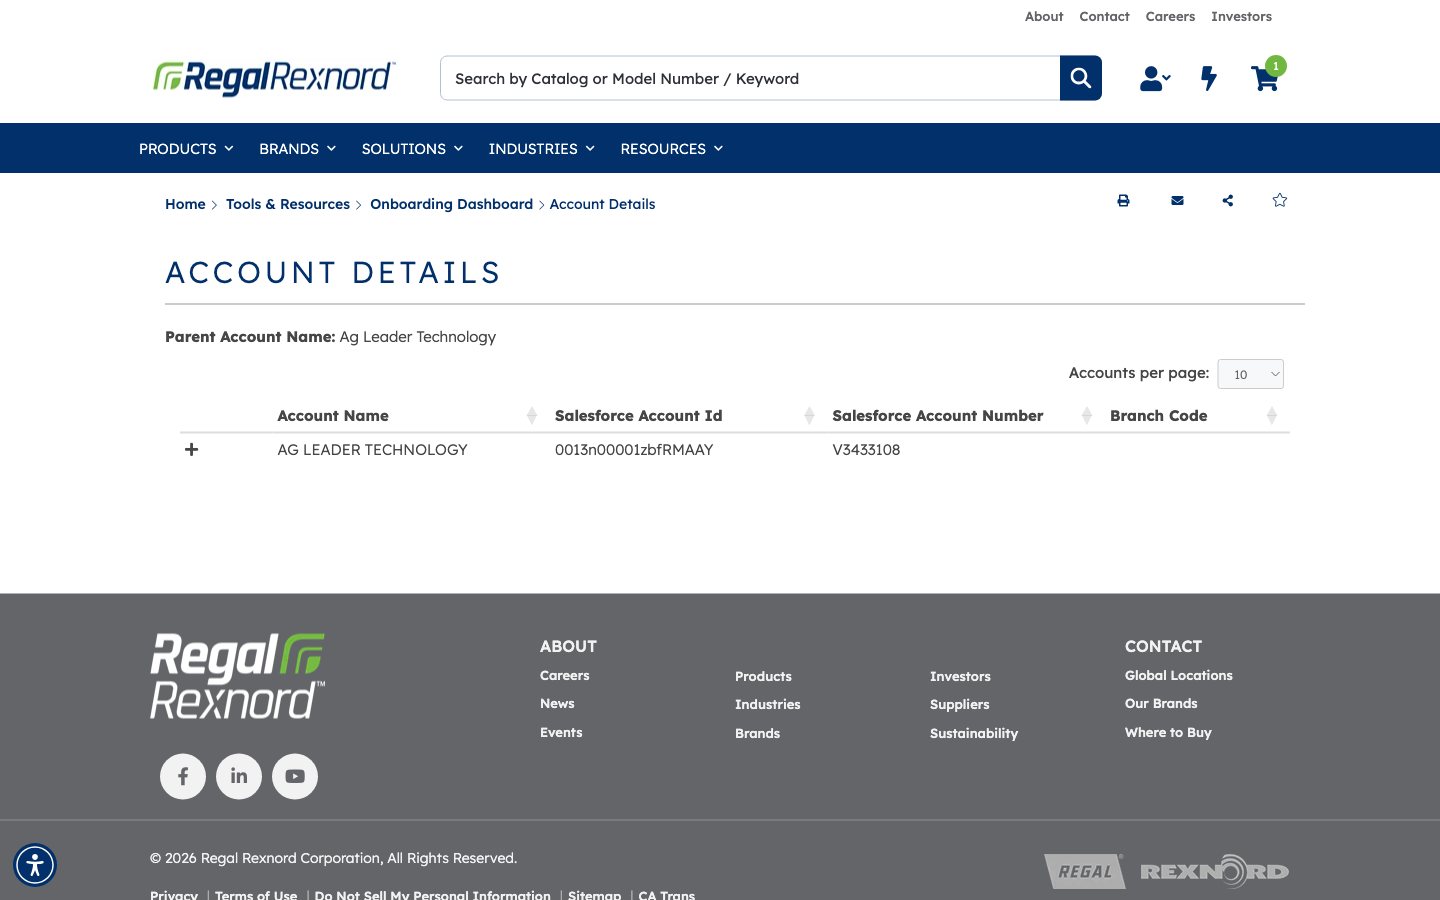Click the AG LEADER TECHNOLOGY account name

tap(372, 450)
